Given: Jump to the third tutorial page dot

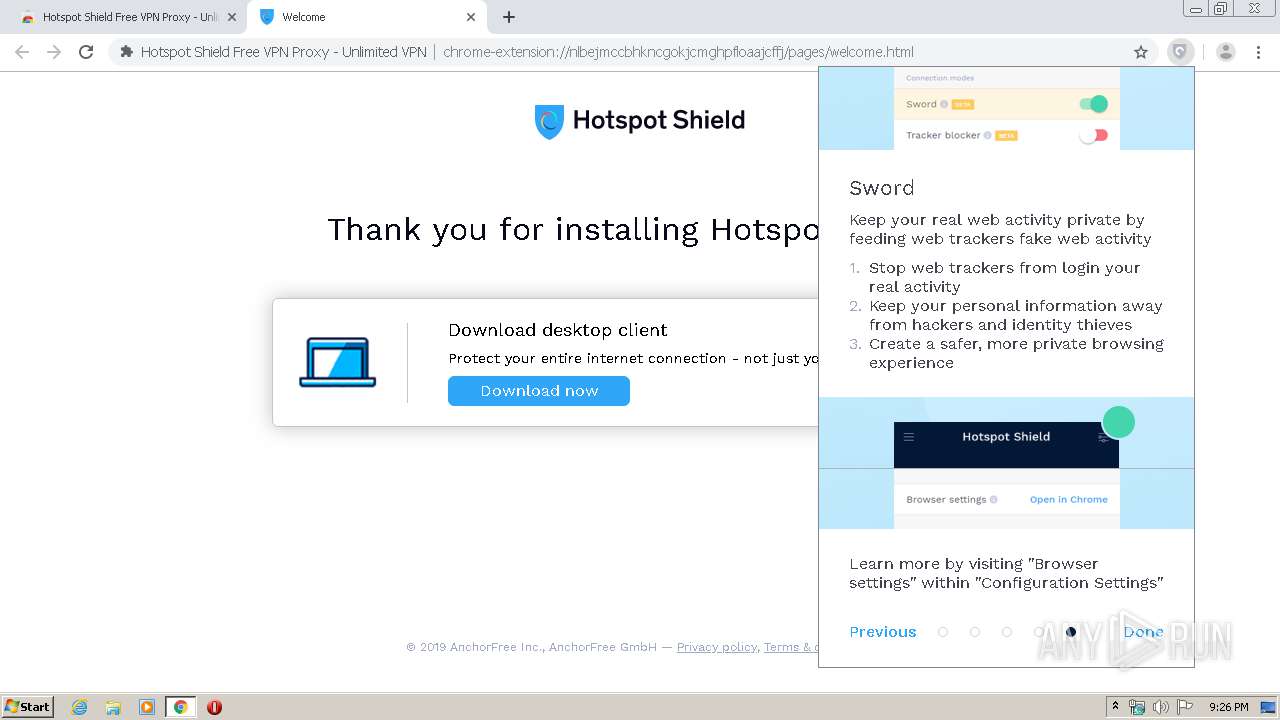Looking at the screenshot, I should point(1007,632).
